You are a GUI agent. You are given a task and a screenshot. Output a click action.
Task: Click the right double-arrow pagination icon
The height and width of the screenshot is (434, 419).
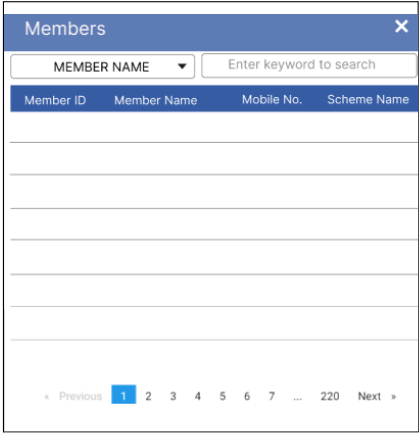click(x=394, y=397)
